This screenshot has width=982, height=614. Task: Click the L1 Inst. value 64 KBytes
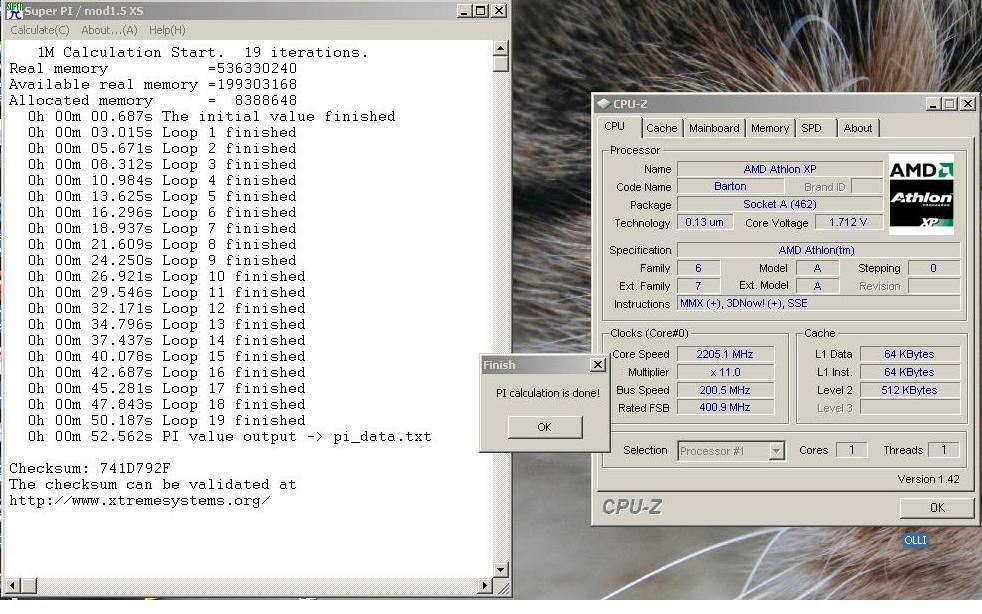pos(909,372)
